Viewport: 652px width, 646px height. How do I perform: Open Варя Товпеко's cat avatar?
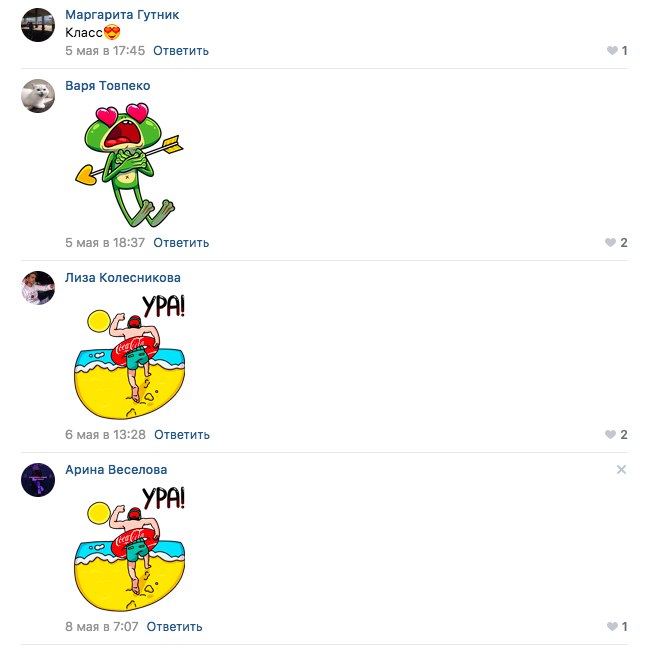point(38,96)
